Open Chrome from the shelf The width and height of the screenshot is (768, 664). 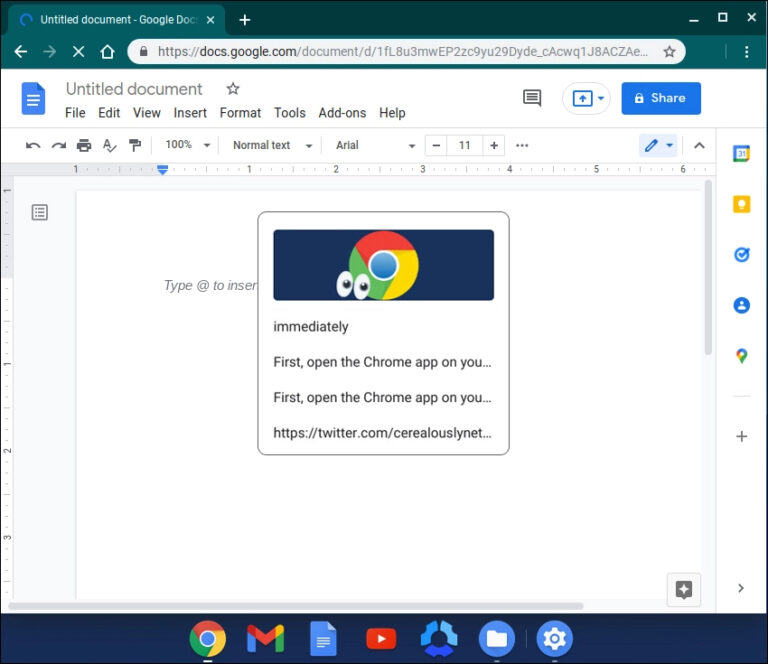tap(208, 639)
